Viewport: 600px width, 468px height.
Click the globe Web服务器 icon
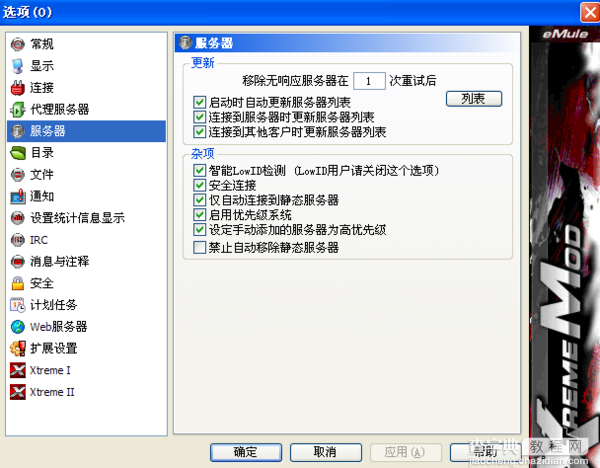pos(18,327)
